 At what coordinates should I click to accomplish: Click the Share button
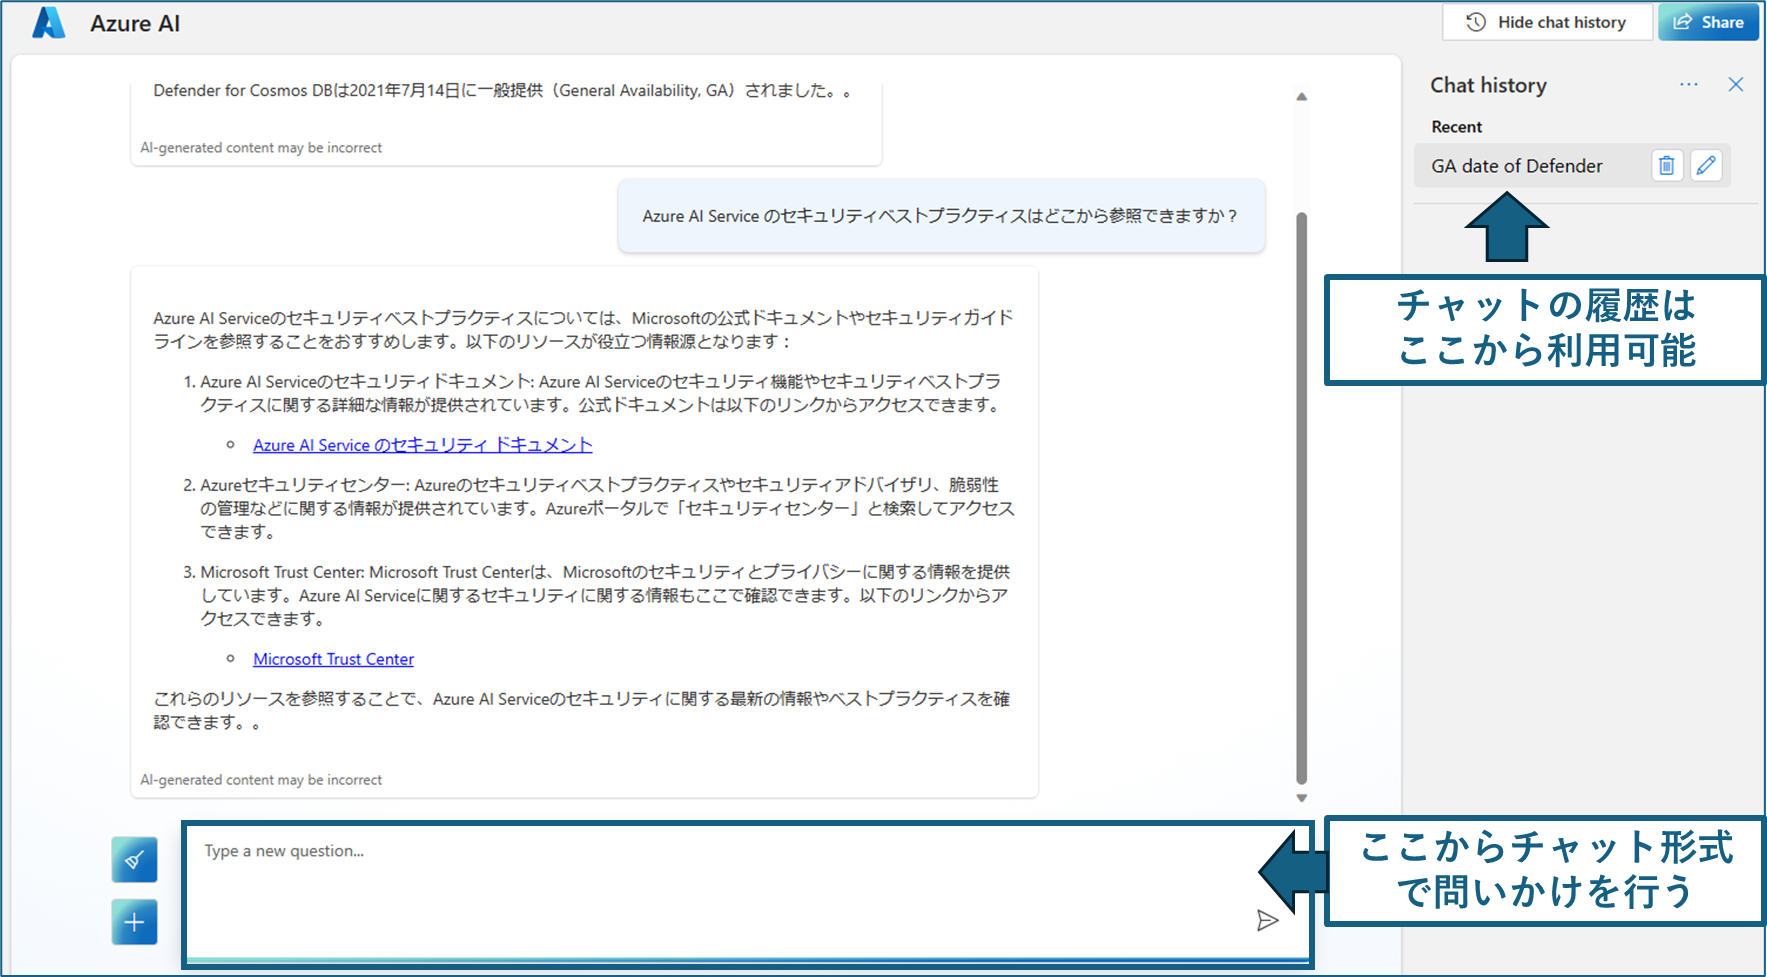tap(1708, 21)
